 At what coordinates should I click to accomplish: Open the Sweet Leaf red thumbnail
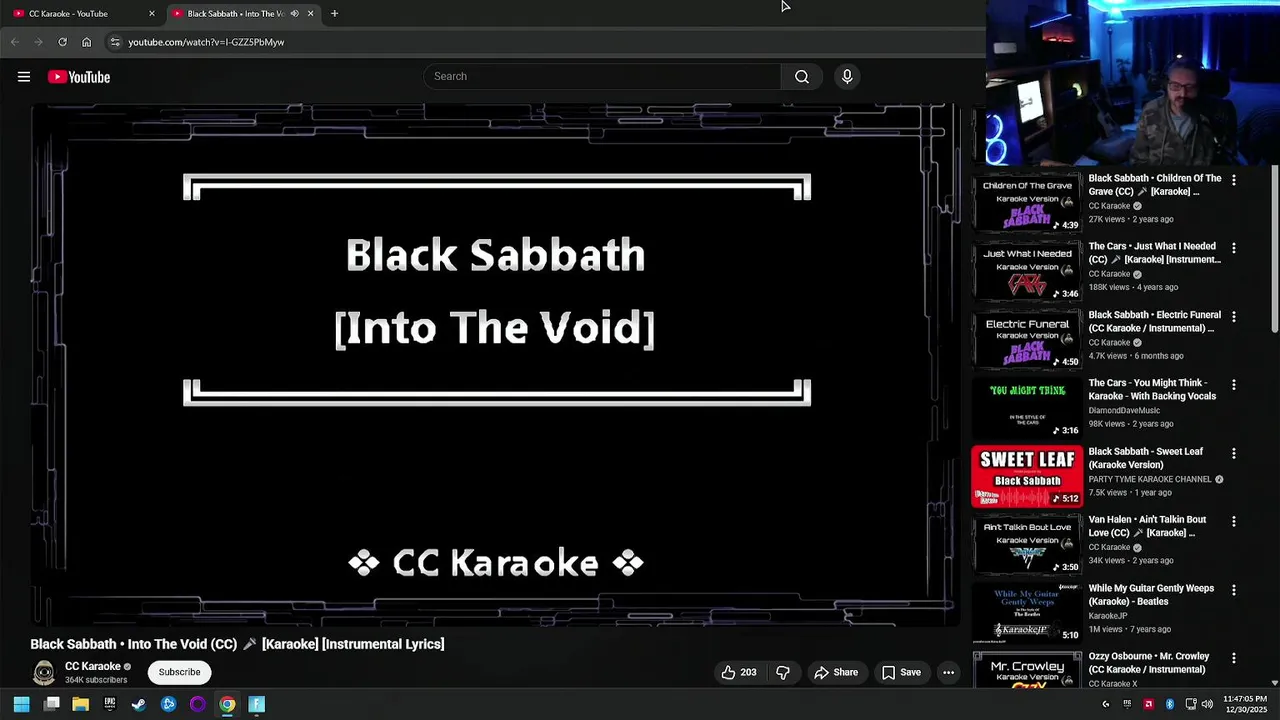[1027, 476]
